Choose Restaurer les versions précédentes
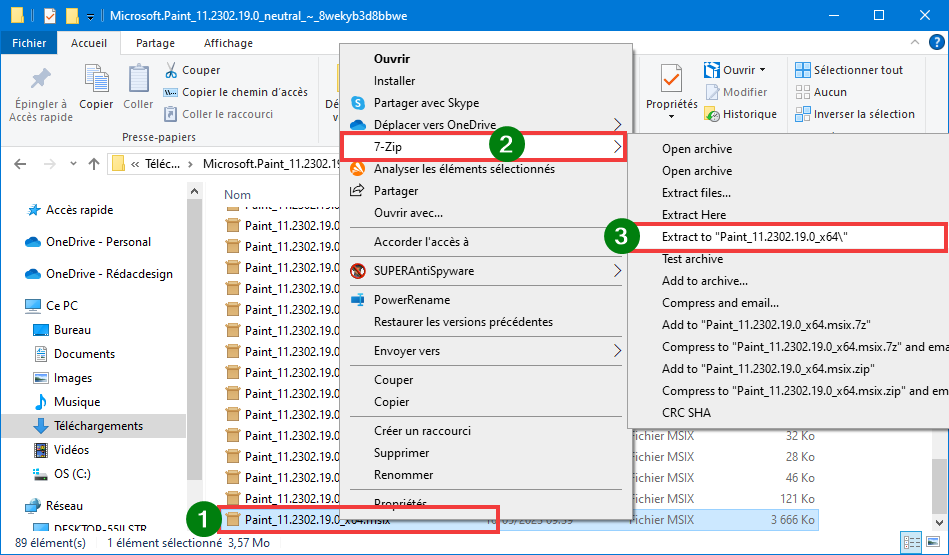This screenshot has height=555, width=949. (486, 321)
